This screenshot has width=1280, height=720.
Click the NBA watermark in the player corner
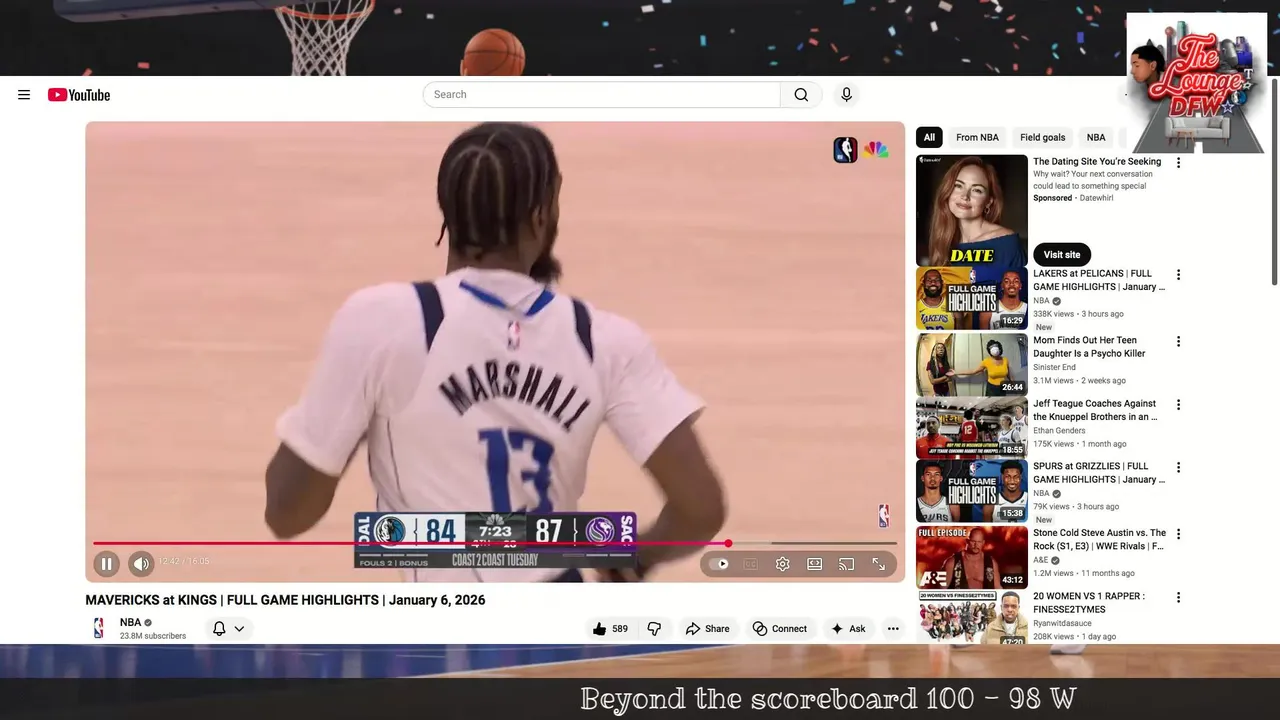click(x=884, y=516)
